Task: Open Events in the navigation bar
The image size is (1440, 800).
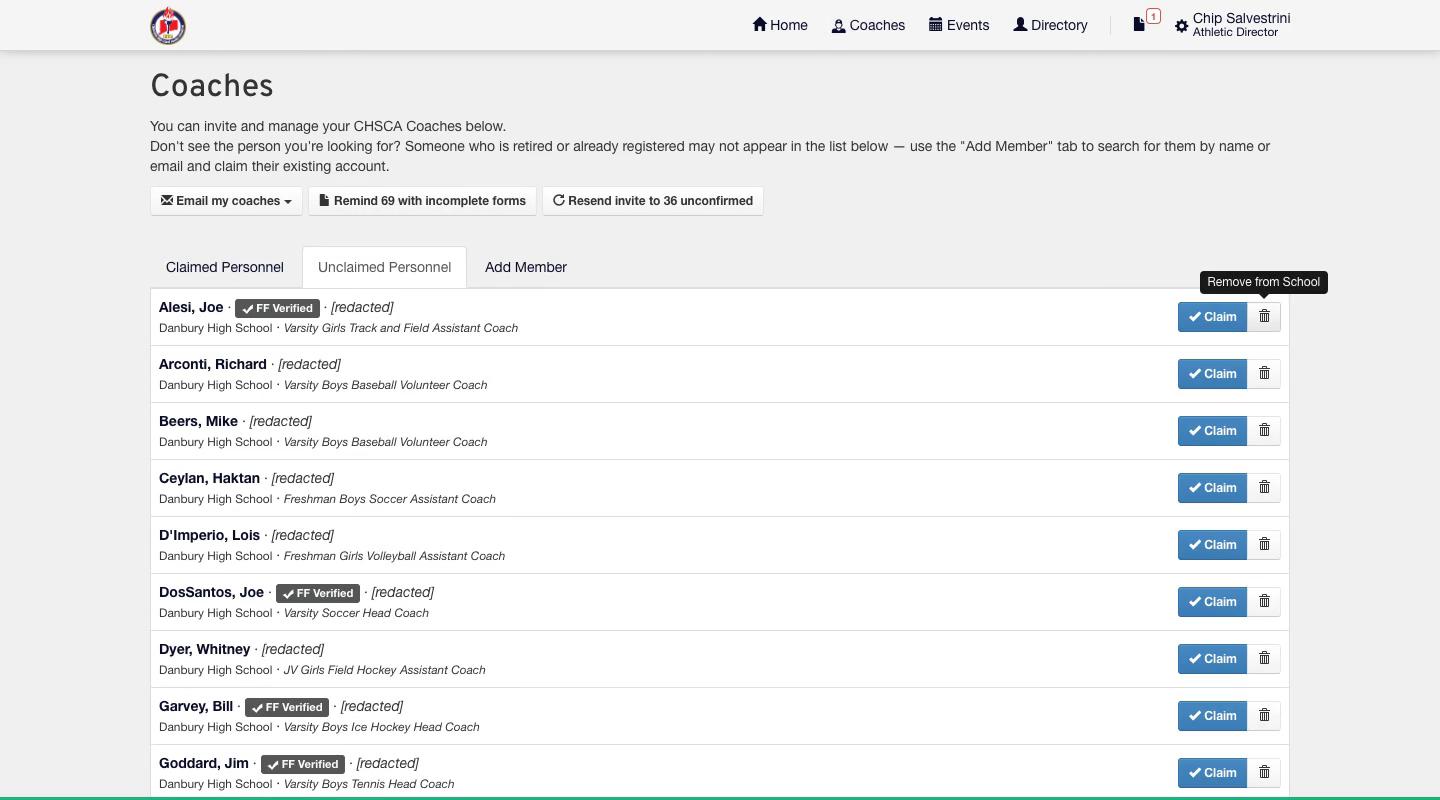Action: pos(959,25)
